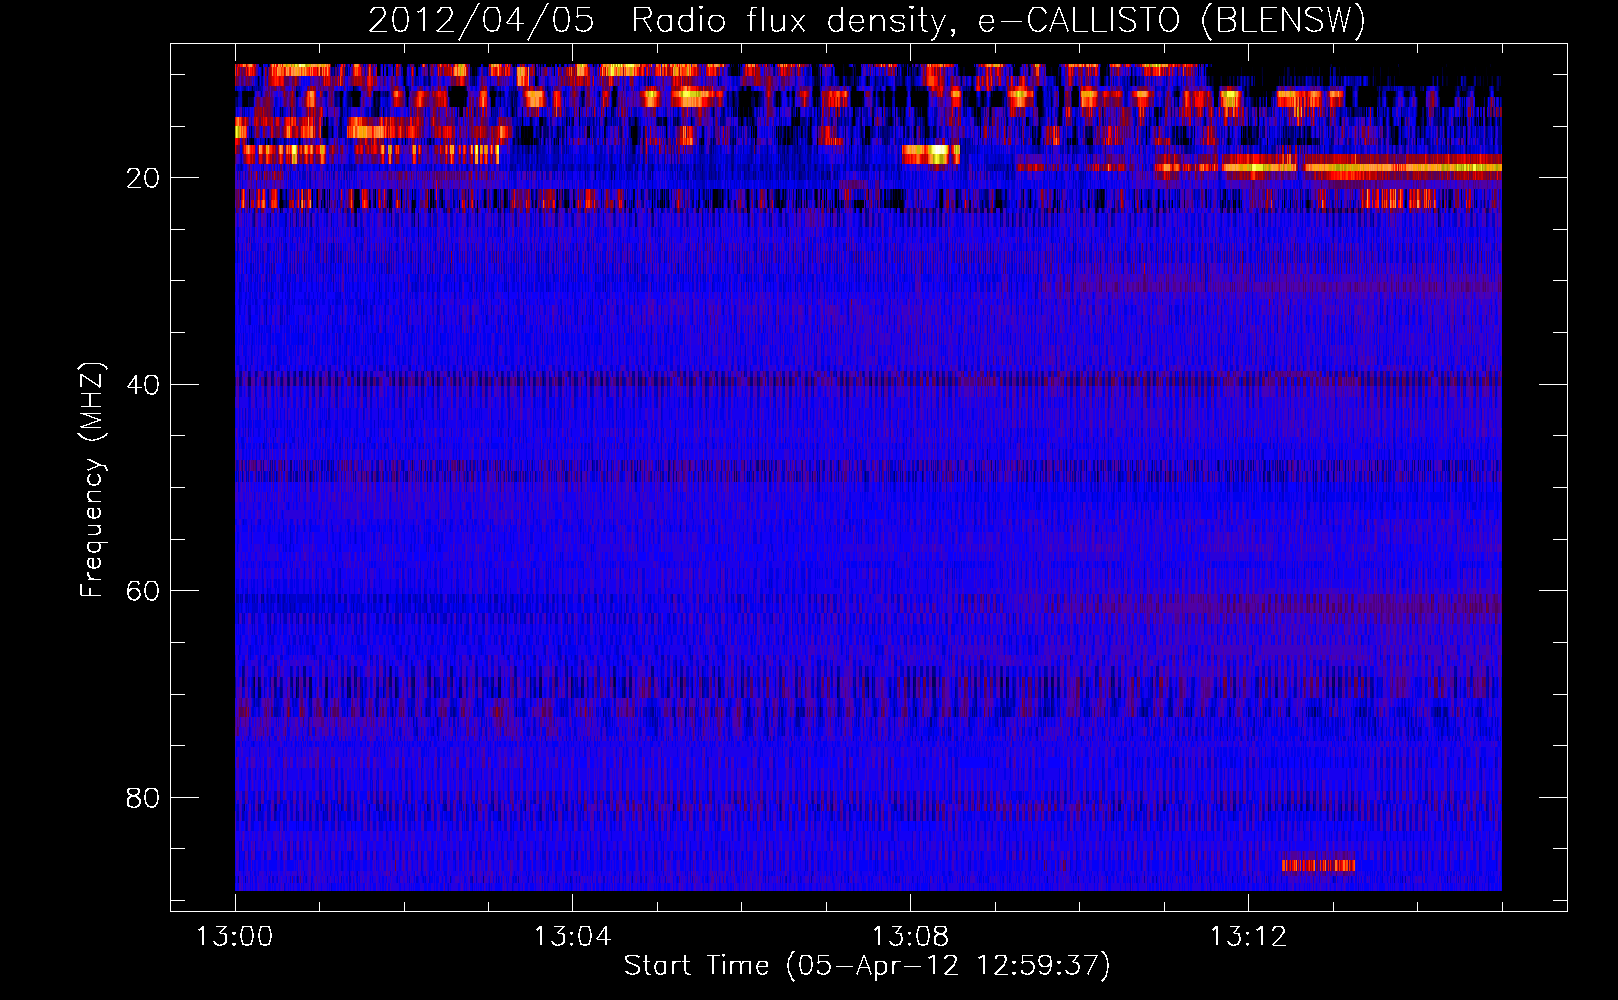Click the 13:12 time tick label
The image size is (1618, 1000).
(x=1248, y=937)
